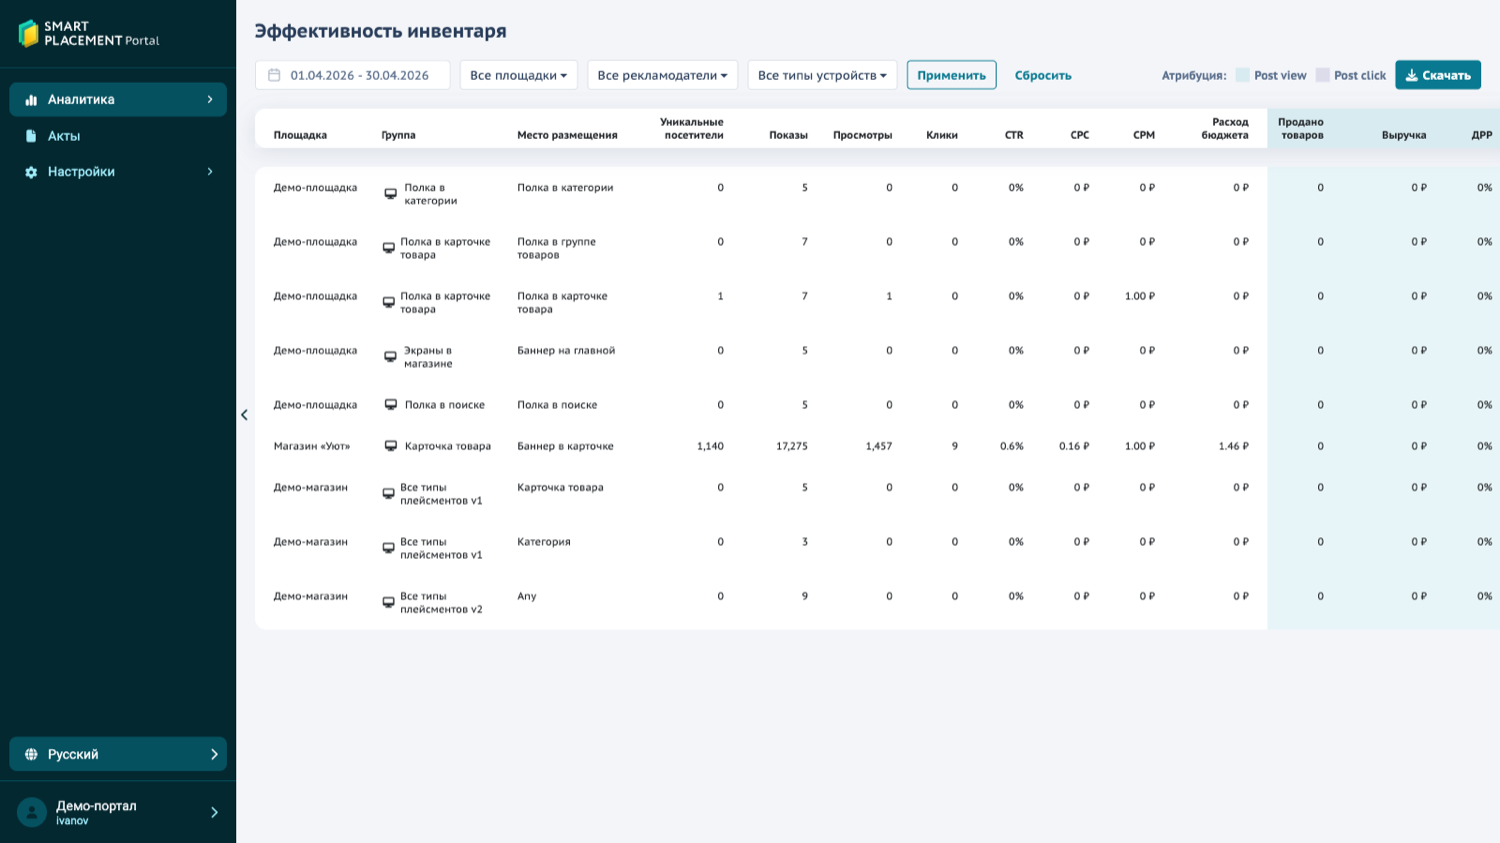
Task: Enable Post click attribution checkbox
Action: point(1323,75)
